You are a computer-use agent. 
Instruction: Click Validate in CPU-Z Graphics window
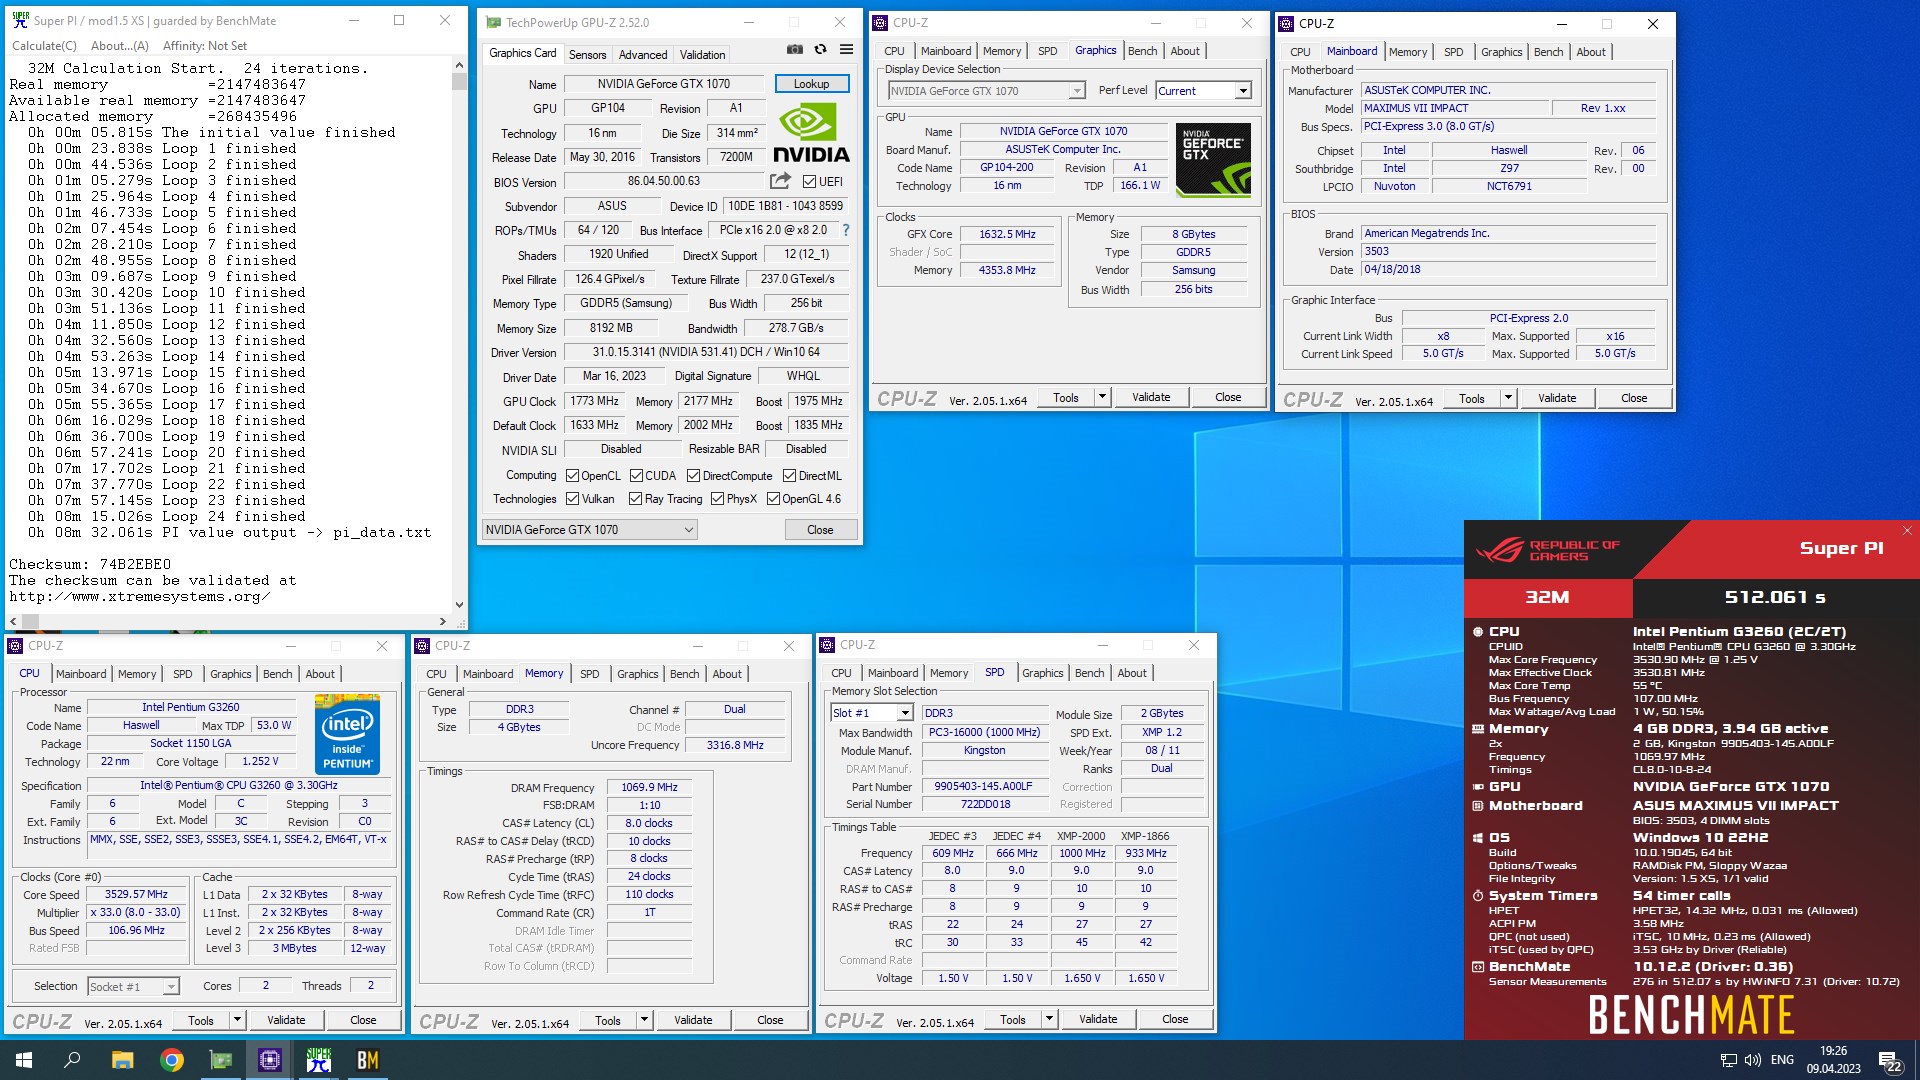[1151, 397]
